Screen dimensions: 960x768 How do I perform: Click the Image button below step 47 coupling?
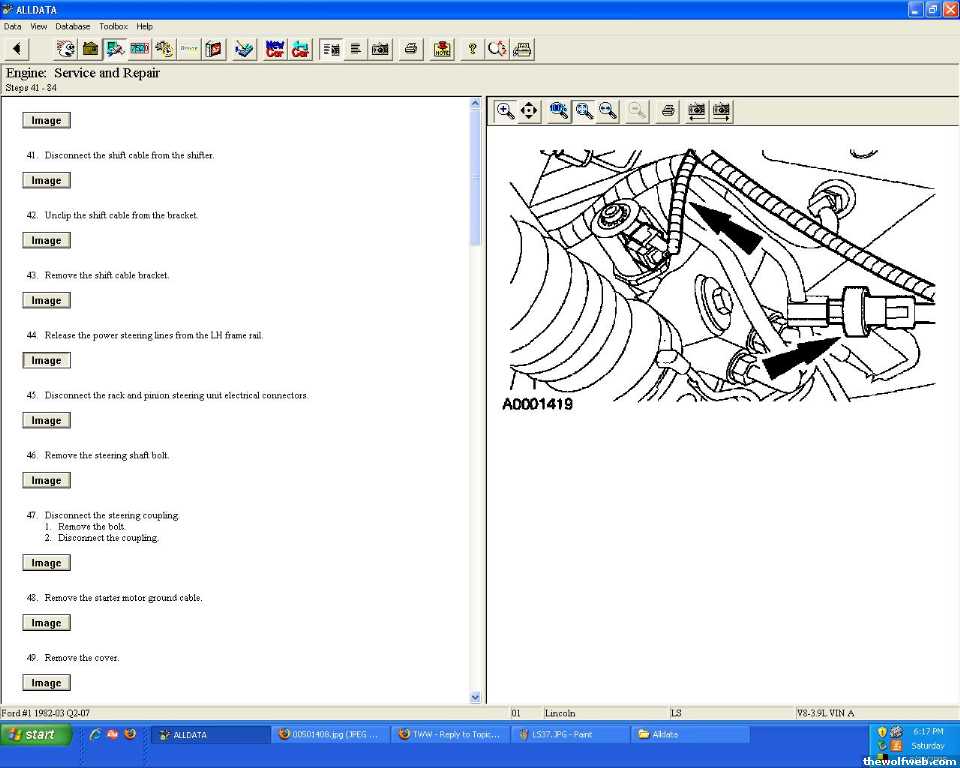46,563
